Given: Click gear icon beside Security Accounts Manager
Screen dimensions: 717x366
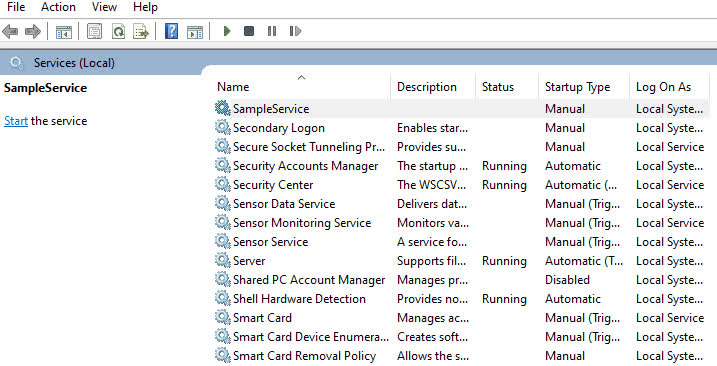Looking at the screenshot, I should coord(223,166).
